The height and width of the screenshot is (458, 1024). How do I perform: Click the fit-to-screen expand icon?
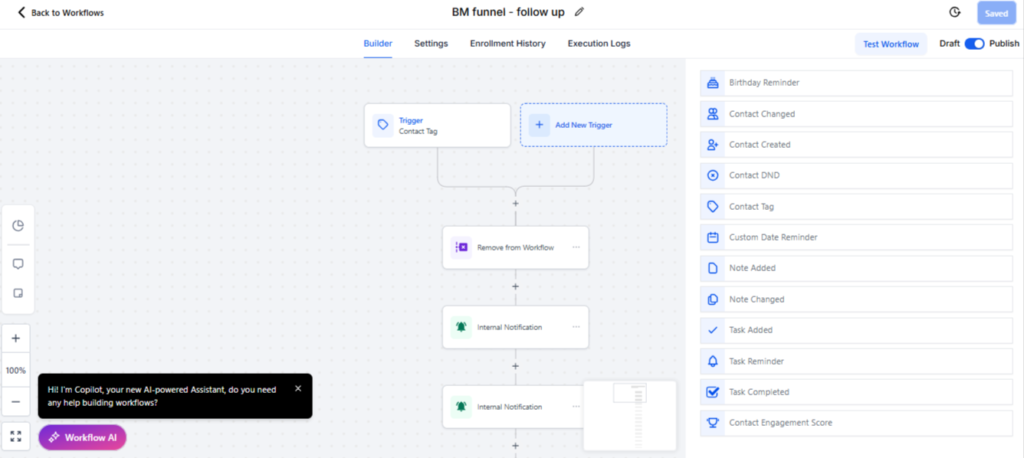point(16,436)
